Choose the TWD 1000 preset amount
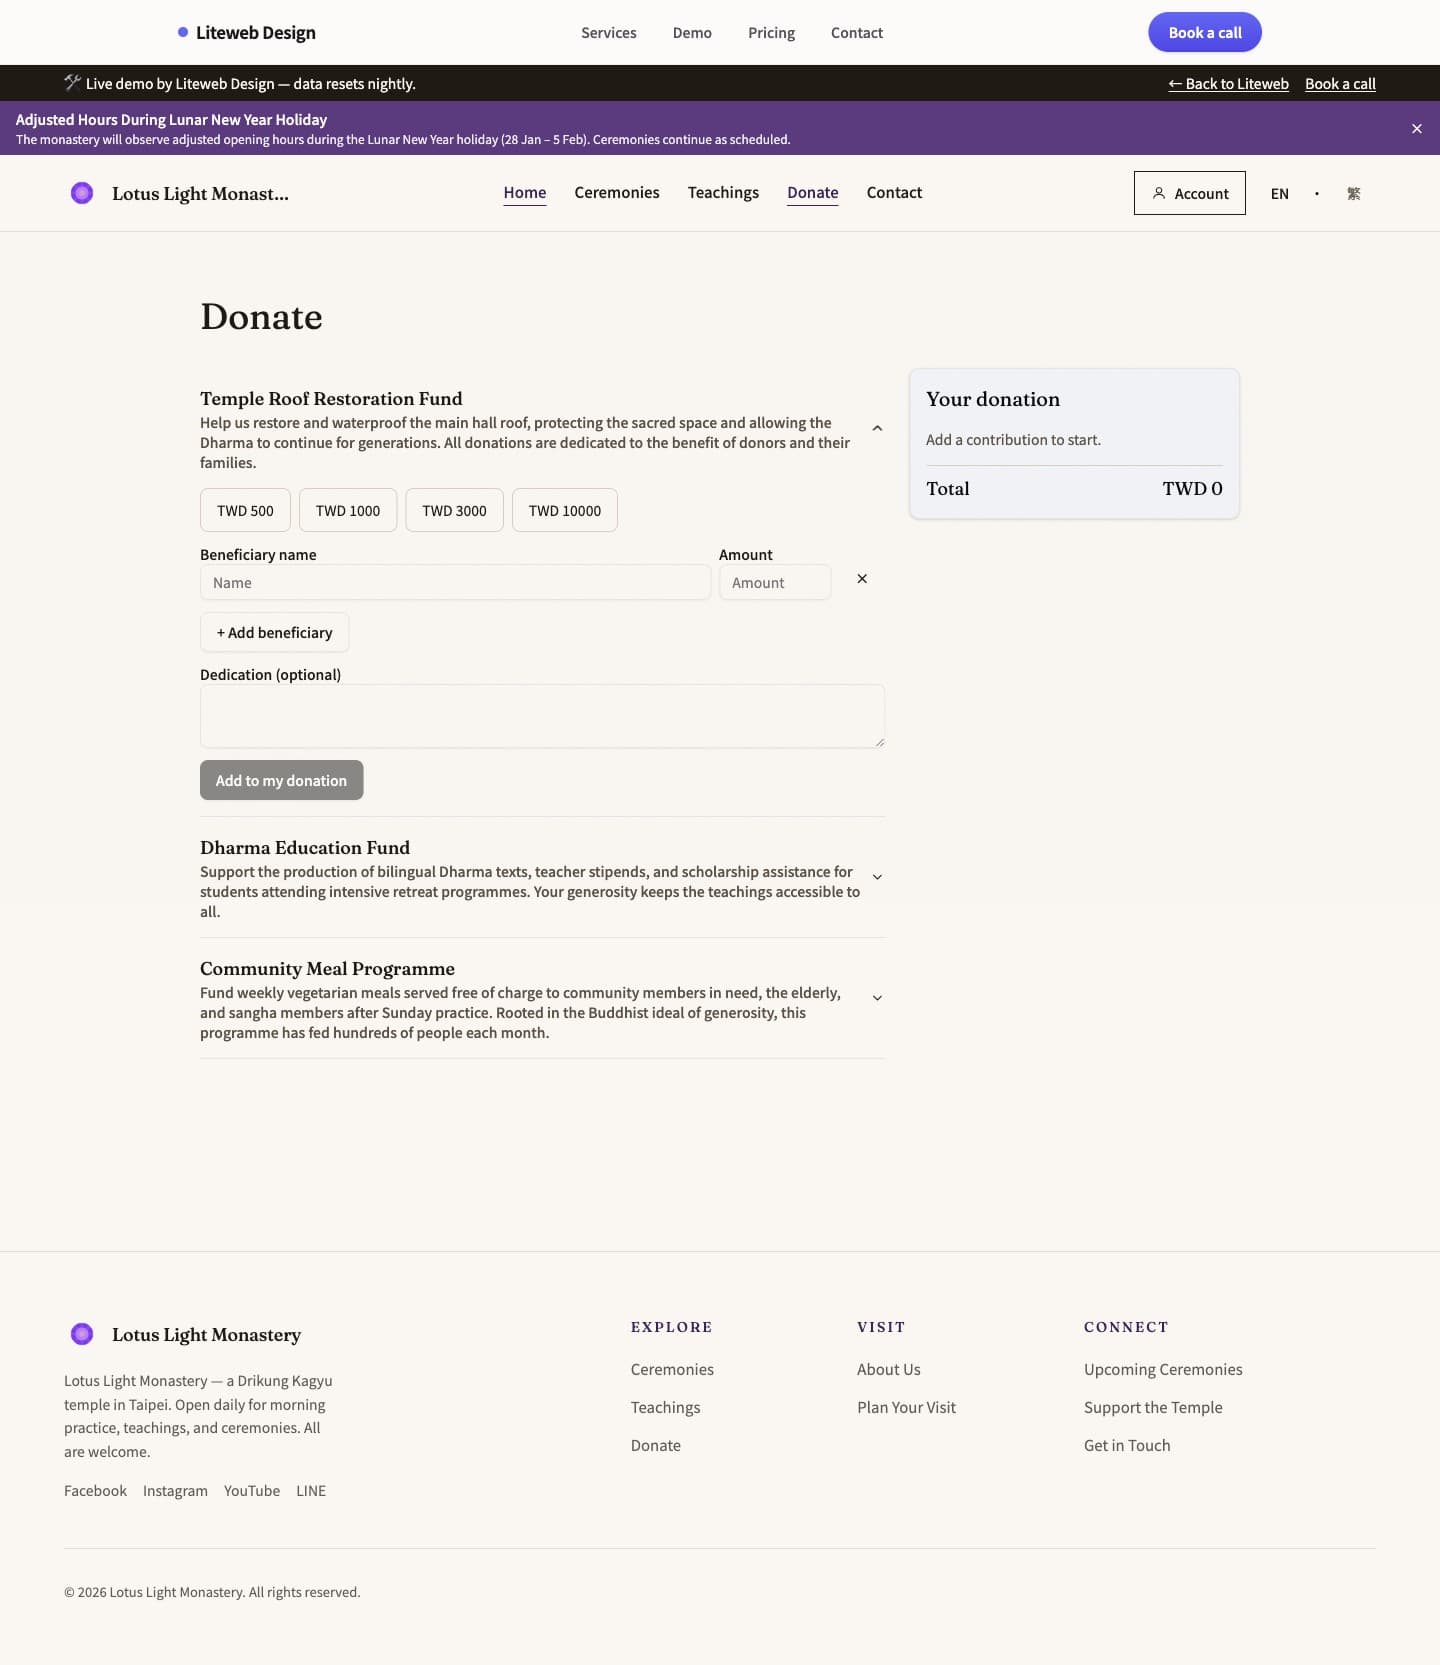 348,510
